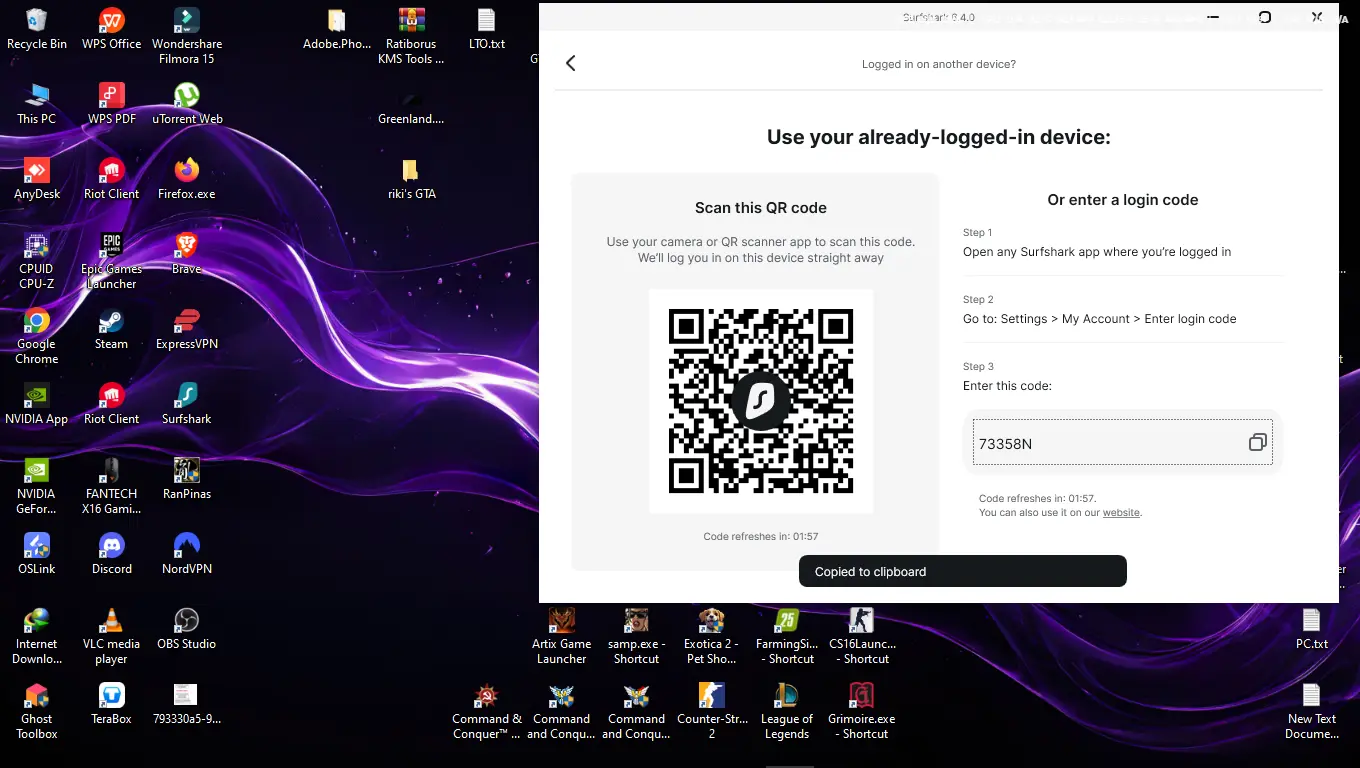Click the 'Scan this QR code' heading
Viewport: 1360px width, 768px height.
pos(761,208)
